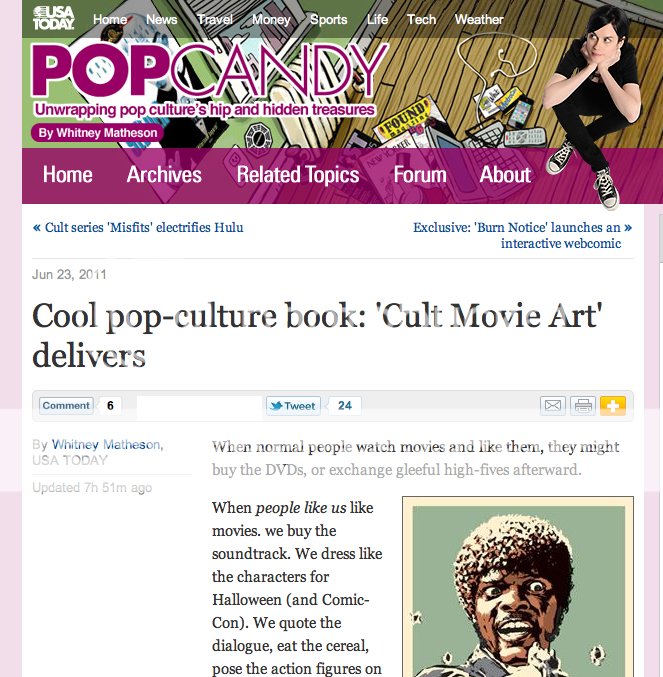
Task: Click the print article printer icon
Action: pyautogui.click(x=583, y=406)
